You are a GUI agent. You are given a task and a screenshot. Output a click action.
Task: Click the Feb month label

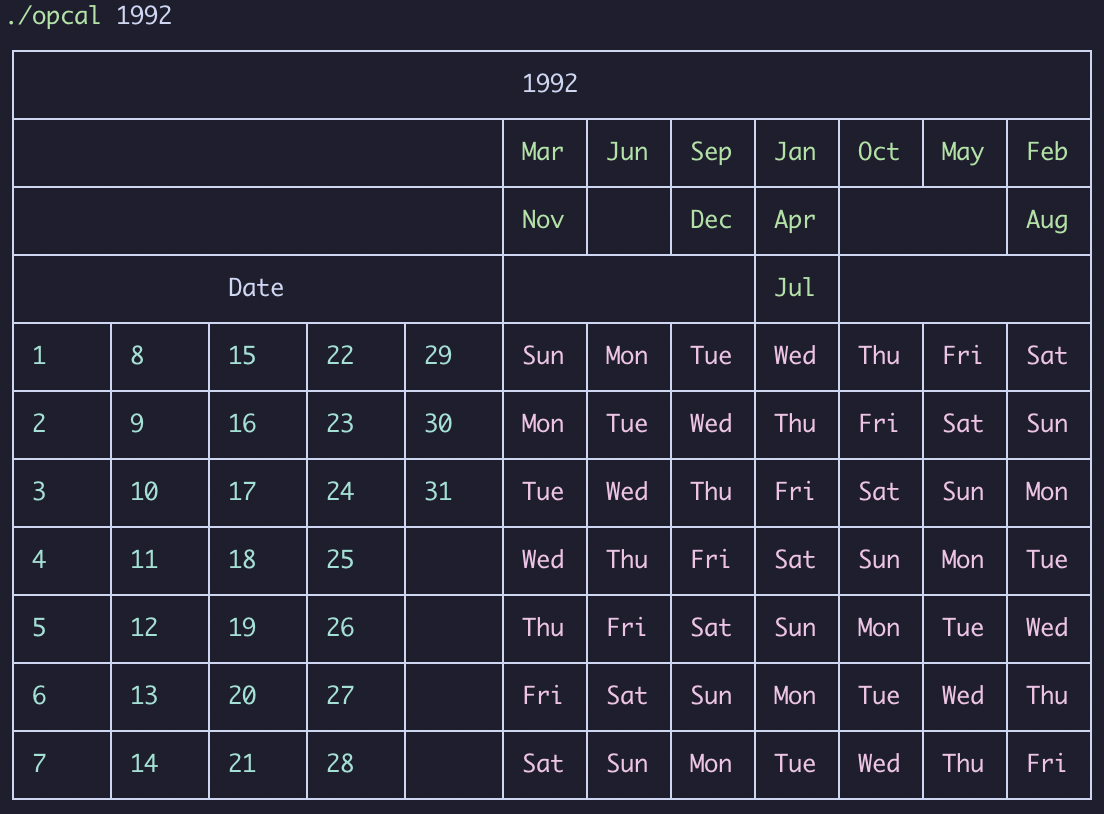coord(1047,152)
